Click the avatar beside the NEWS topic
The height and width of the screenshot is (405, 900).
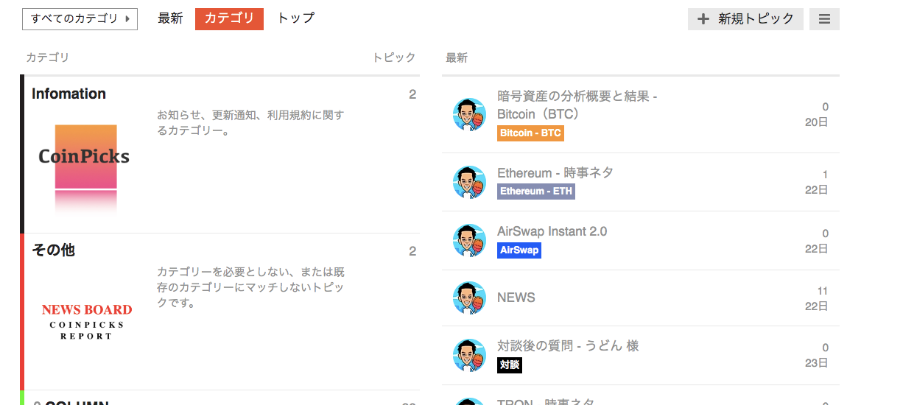click(470, 298)
